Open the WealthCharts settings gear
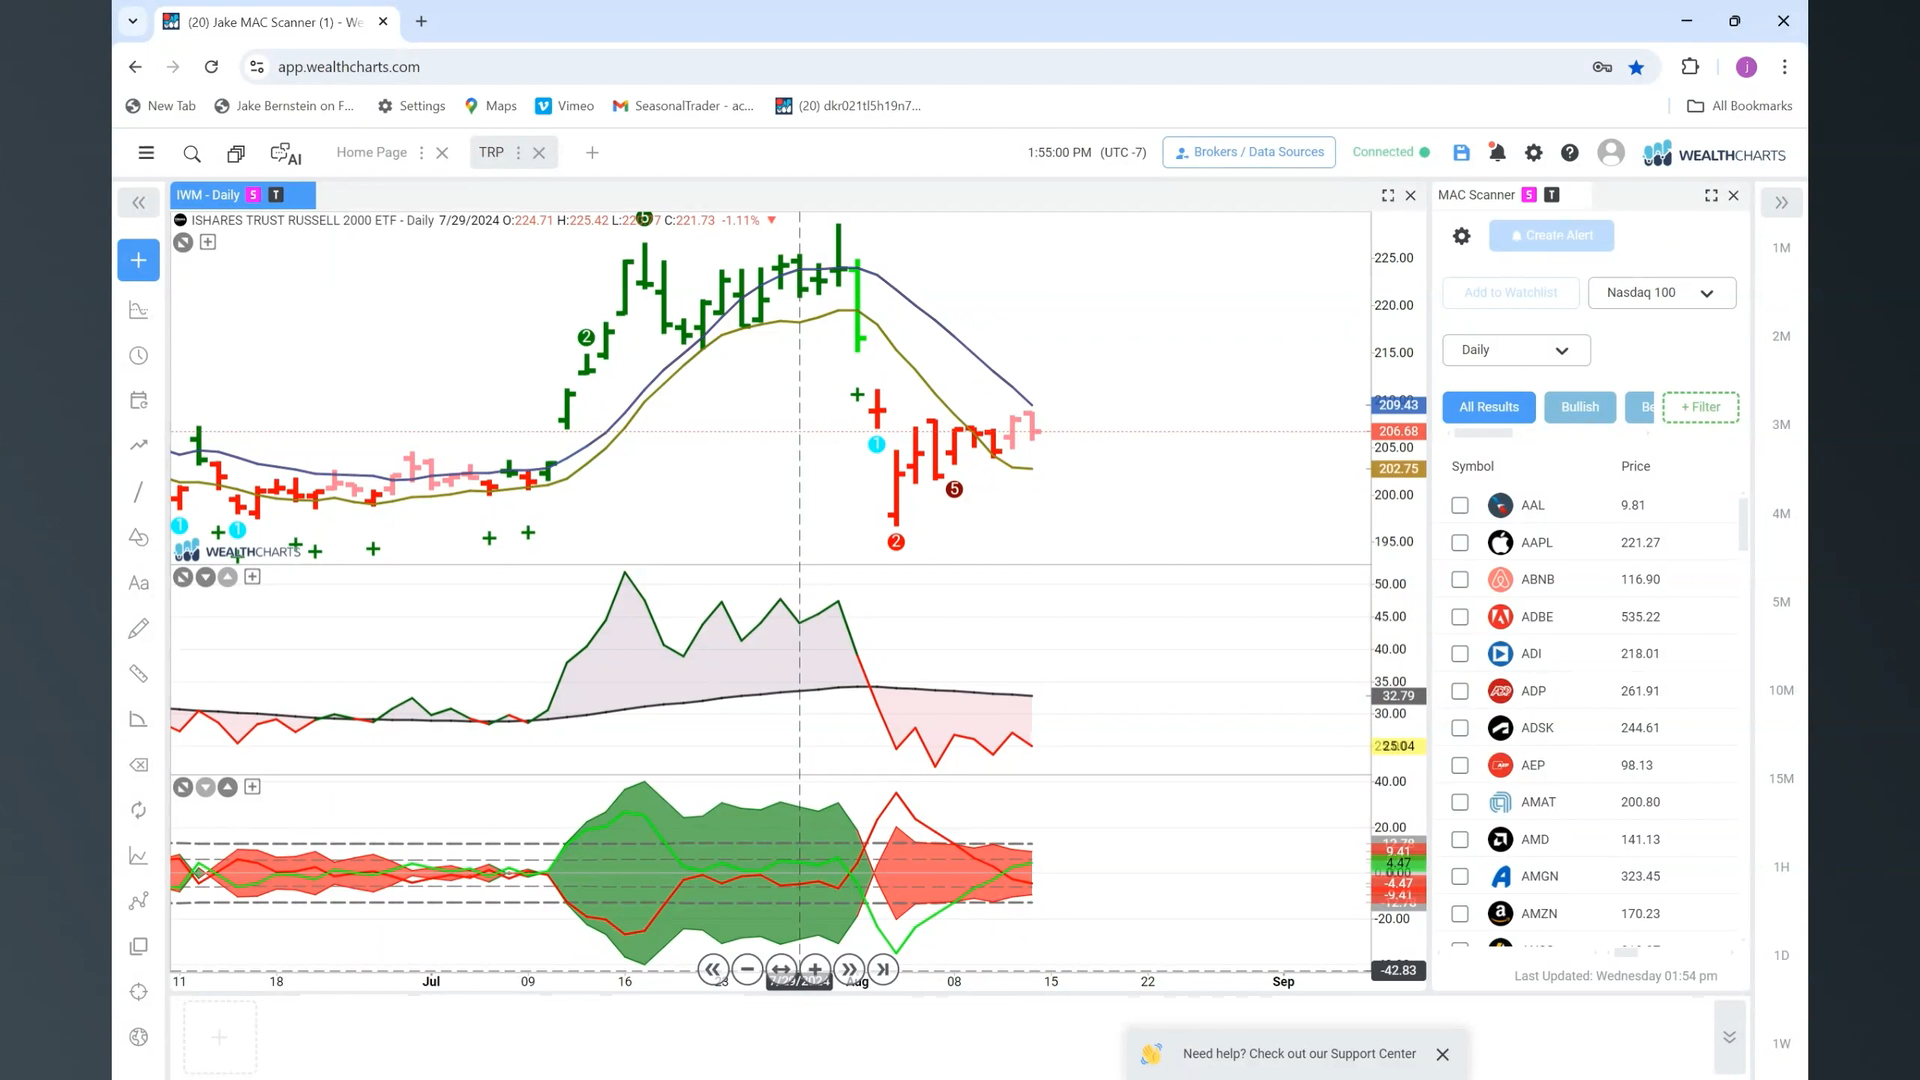Screen dimensions: 1920x1080 click(1533, 153)
